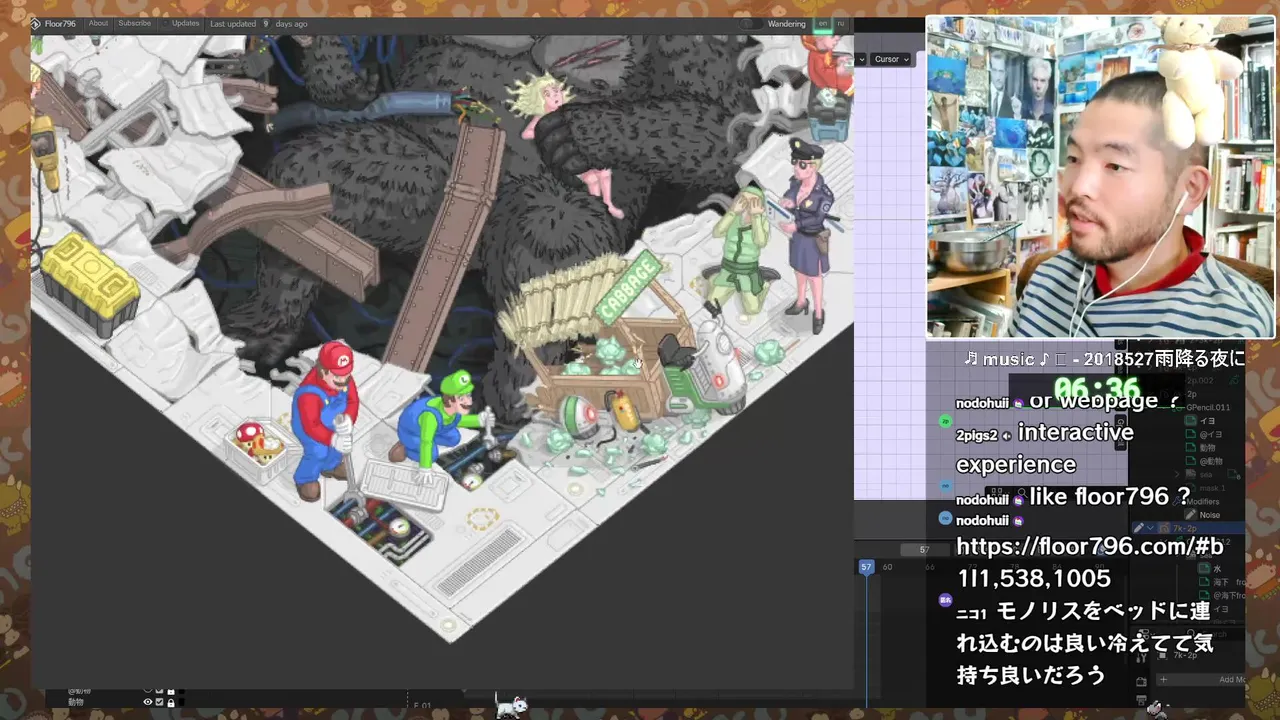Open the About page link

click(x=98, y=23)
